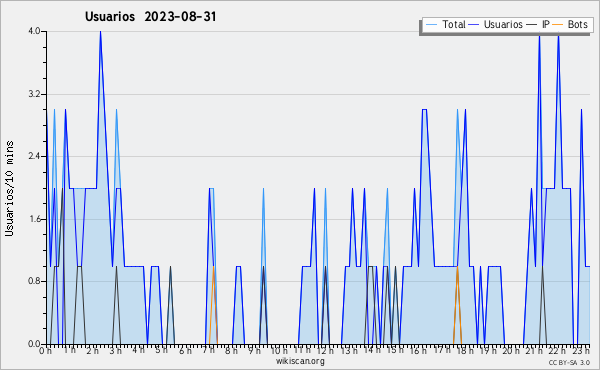The width and height of the screenshot is (600, 370).
Task: Click the 2.4 y-axis value
Action: click(x=34, y=156)
